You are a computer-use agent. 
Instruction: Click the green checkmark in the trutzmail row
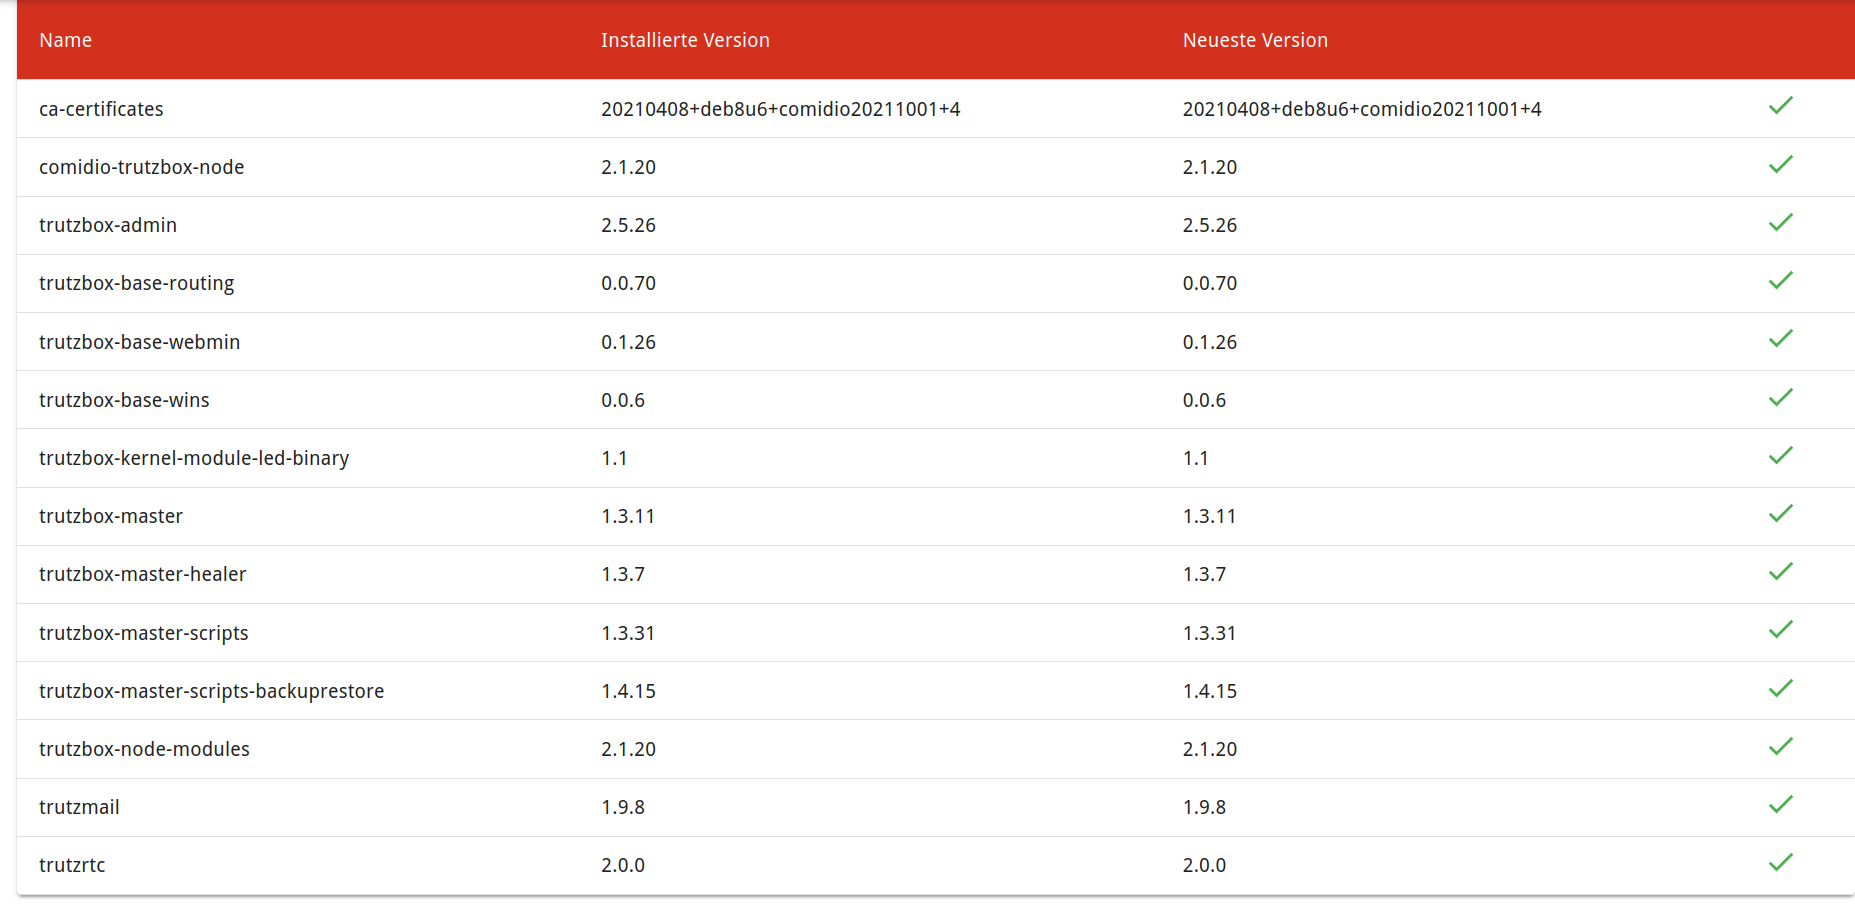(x=1781, y=804)
